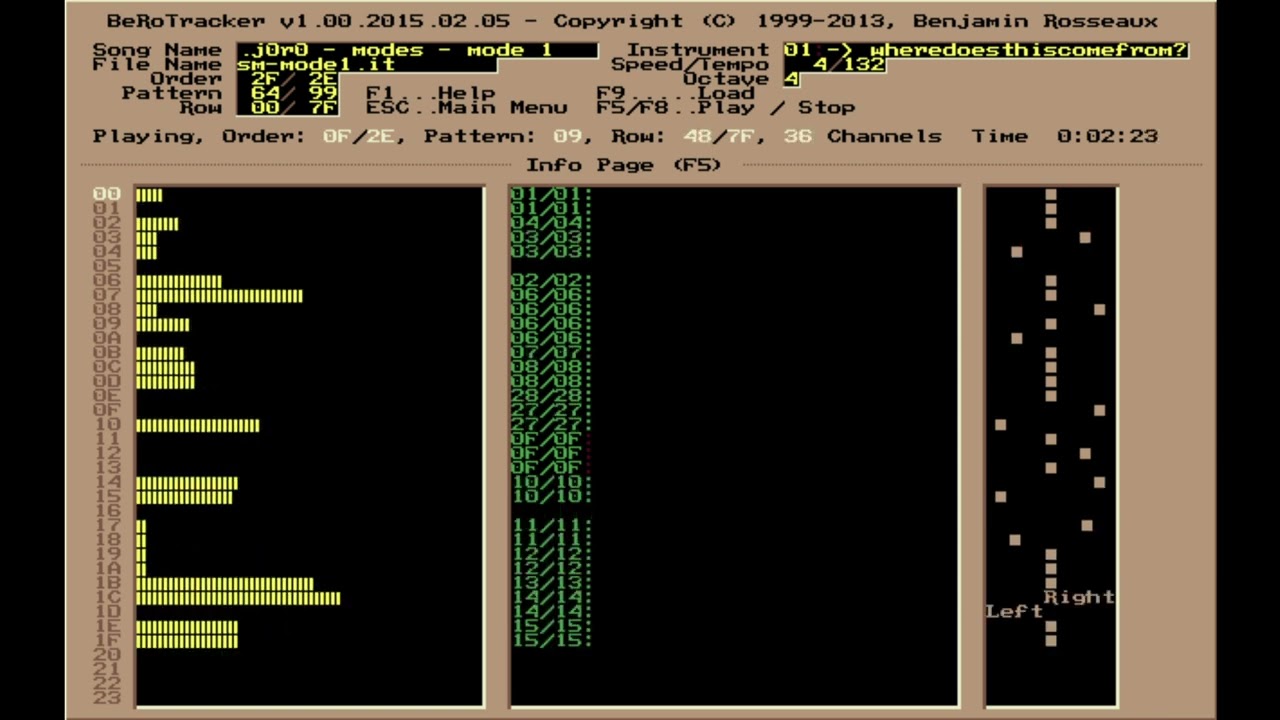The height and width of the screenshot is (720, 1280).
Task: Click the Info Page (F5) heading
Action: coord(624,165)
